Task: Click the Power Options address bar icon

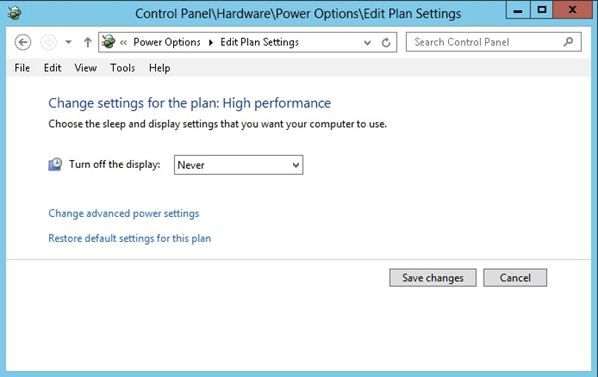Action: click(x=108, y=42)
